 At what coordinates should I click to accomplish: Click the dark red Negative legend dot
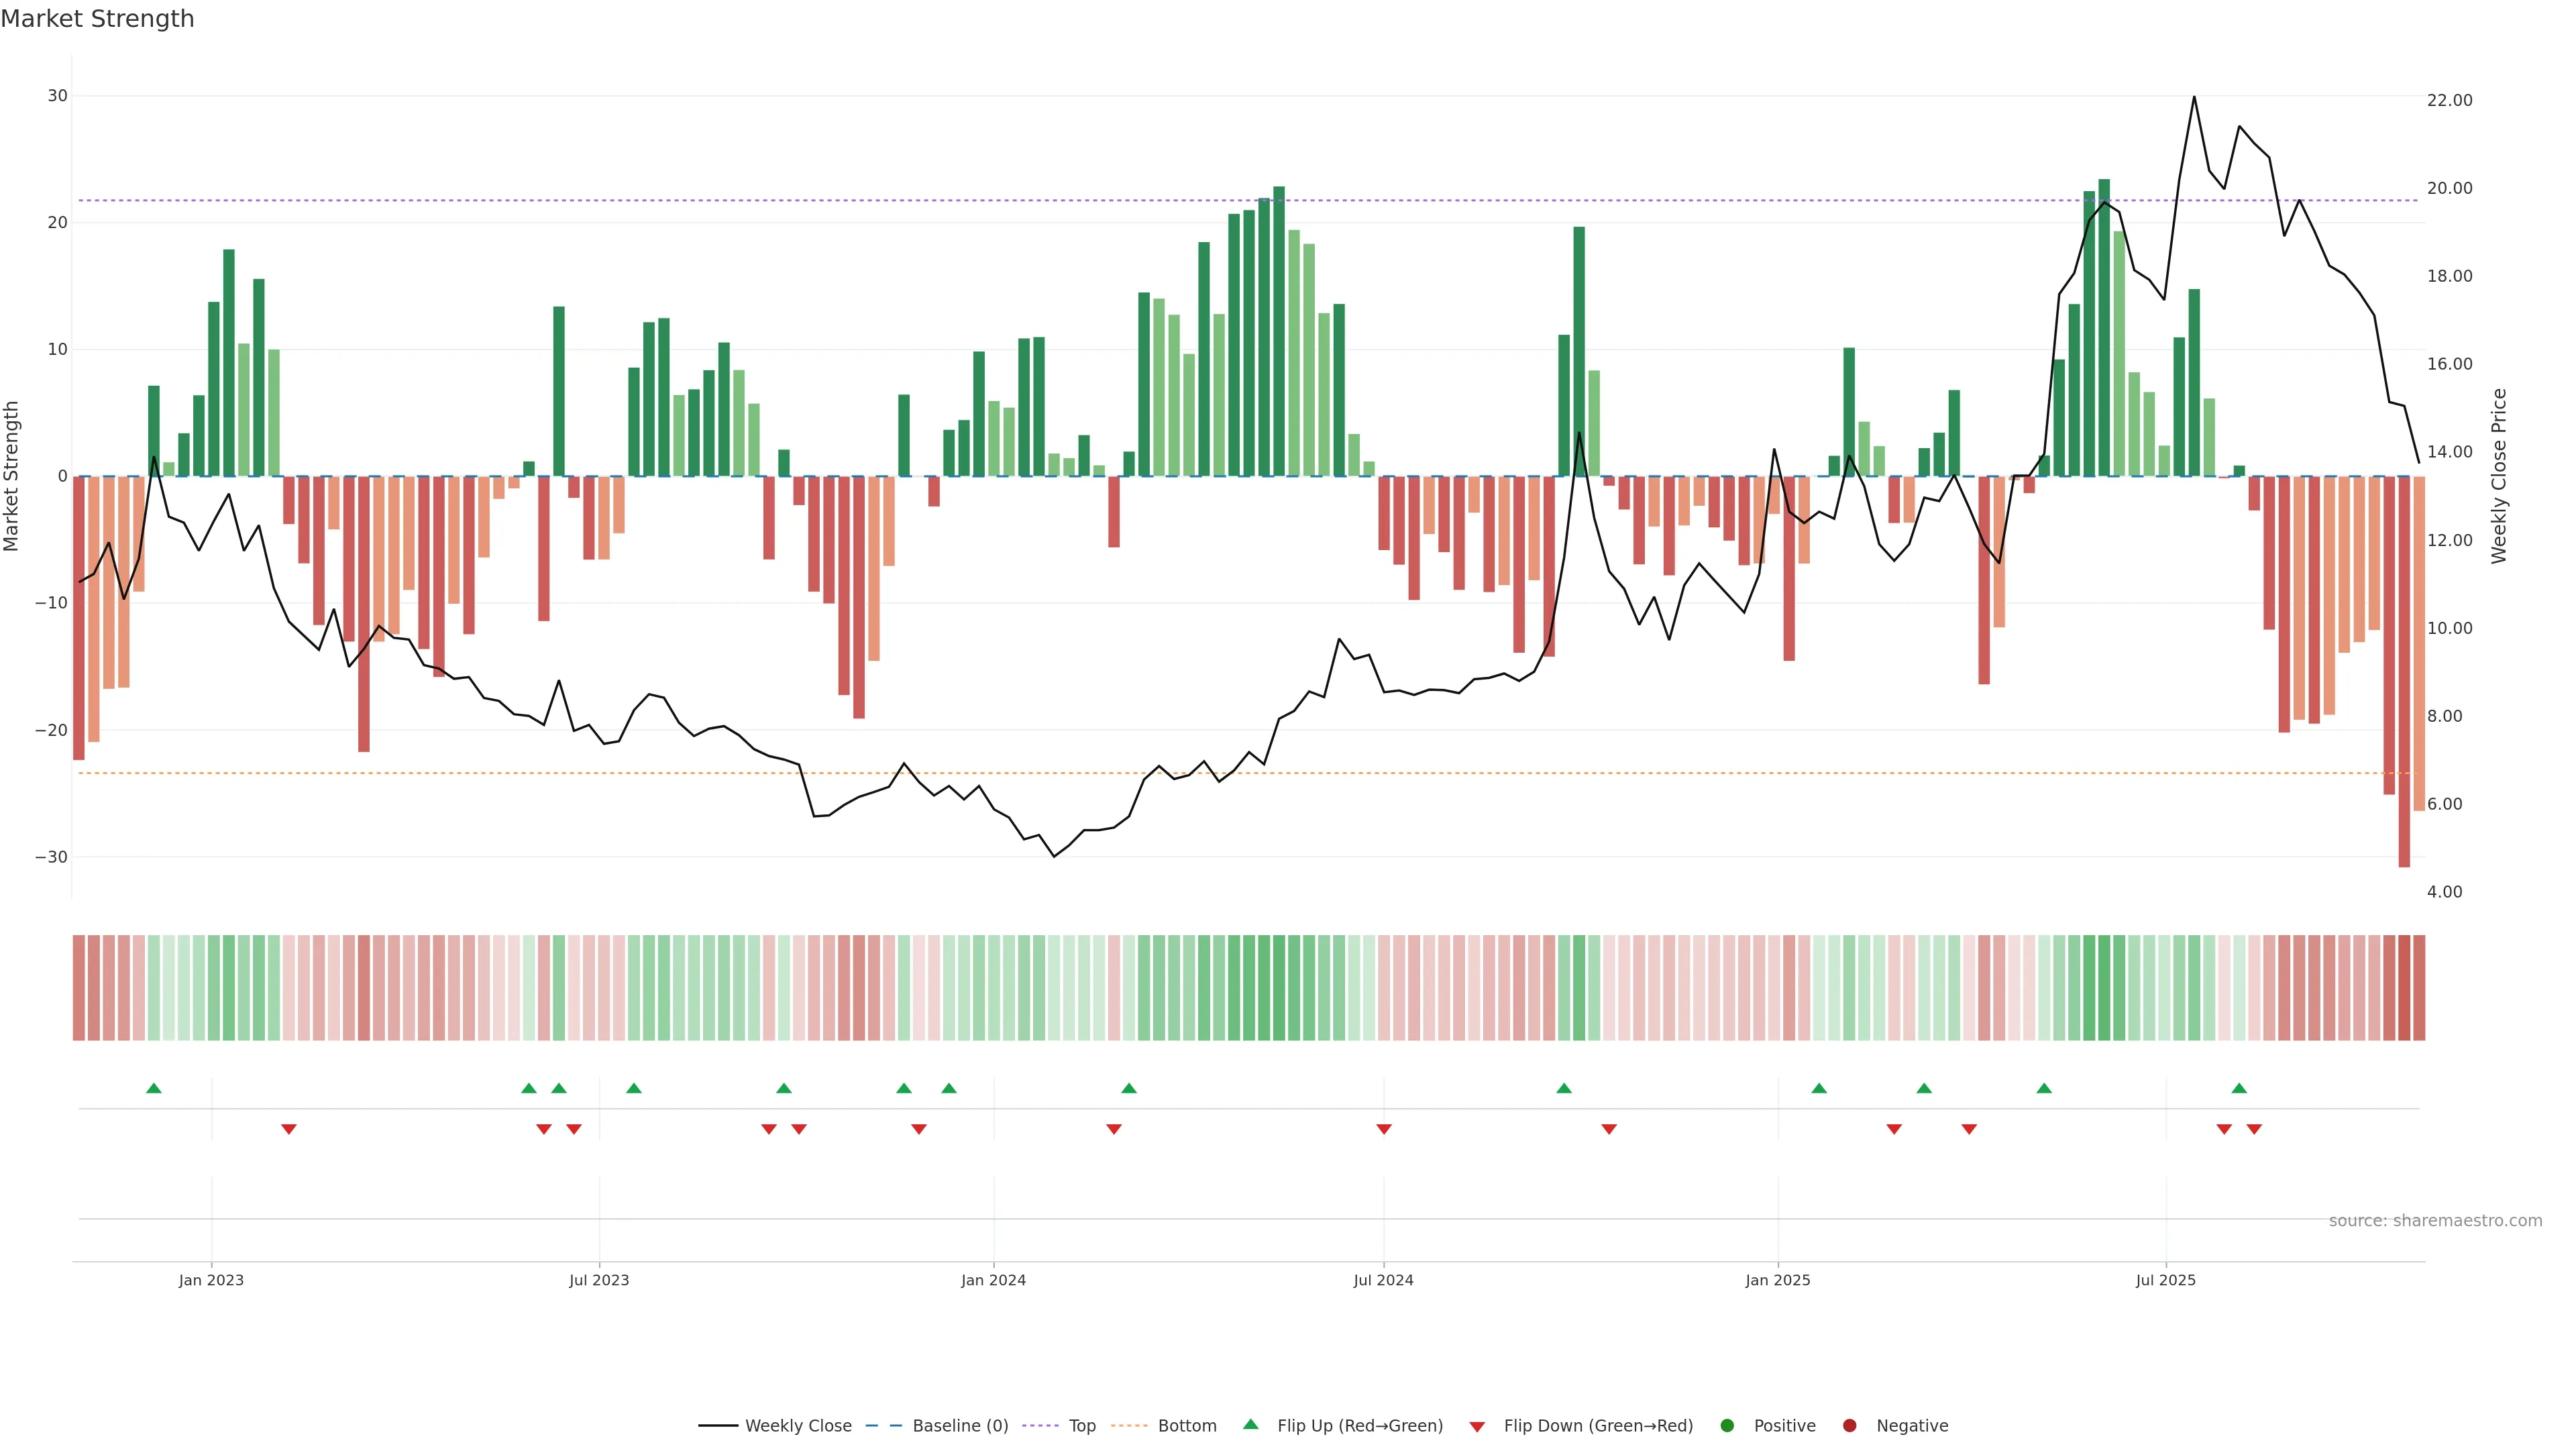click(x=1849, y=1426)
